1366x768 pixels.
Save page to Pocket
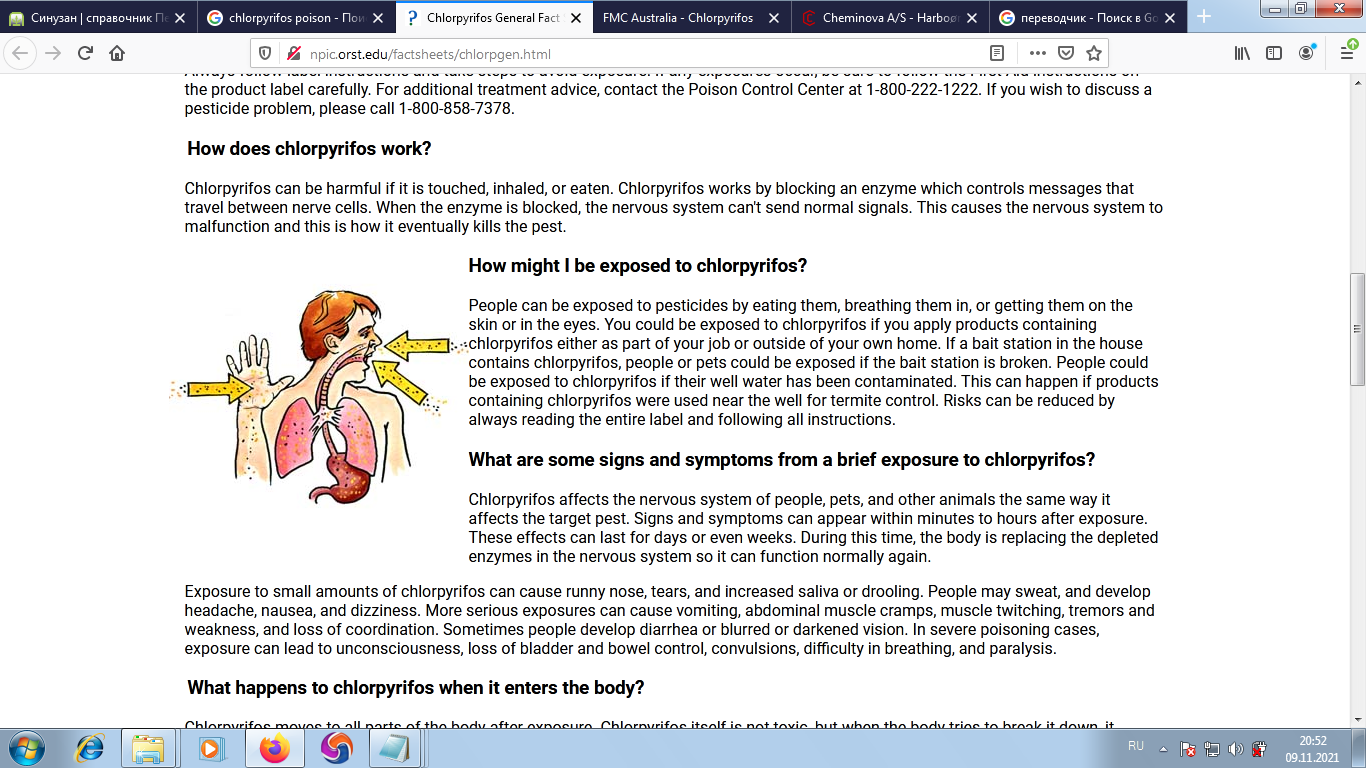point(1066,54)
